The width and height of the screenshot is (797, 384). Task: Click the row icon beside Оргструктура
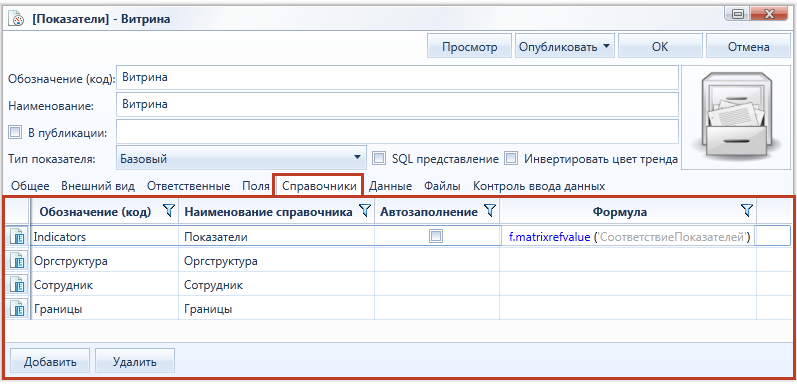(x=18, y=261)
